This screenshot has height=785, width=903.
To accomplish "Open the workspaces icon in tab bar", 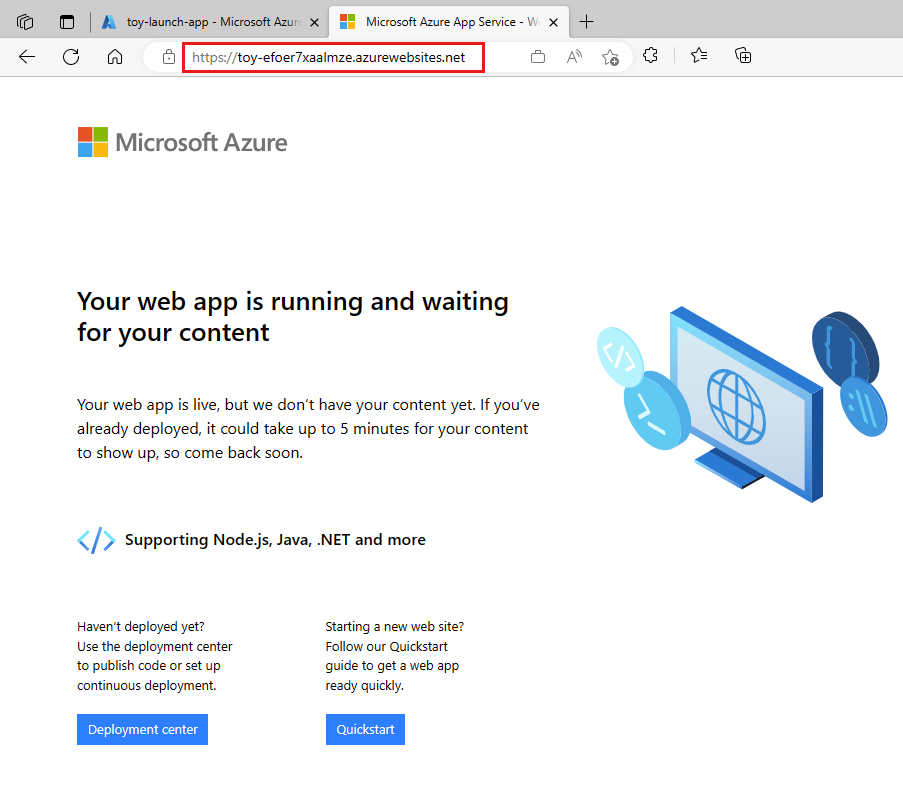I will coord(25,22).
